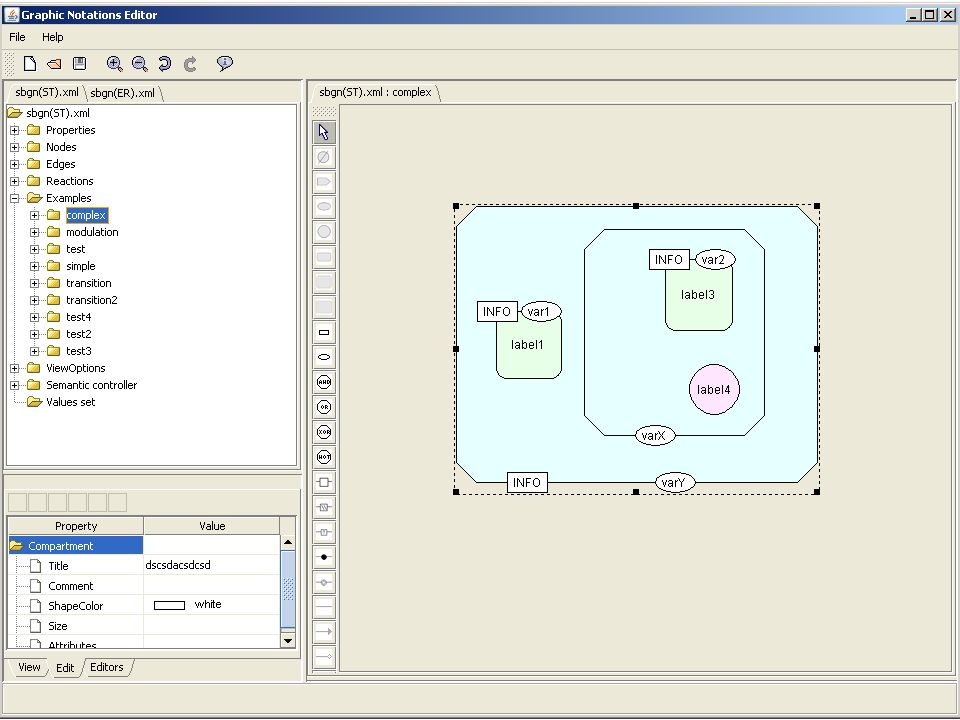Click the 'Property' column header

click(x=76, y=526)
